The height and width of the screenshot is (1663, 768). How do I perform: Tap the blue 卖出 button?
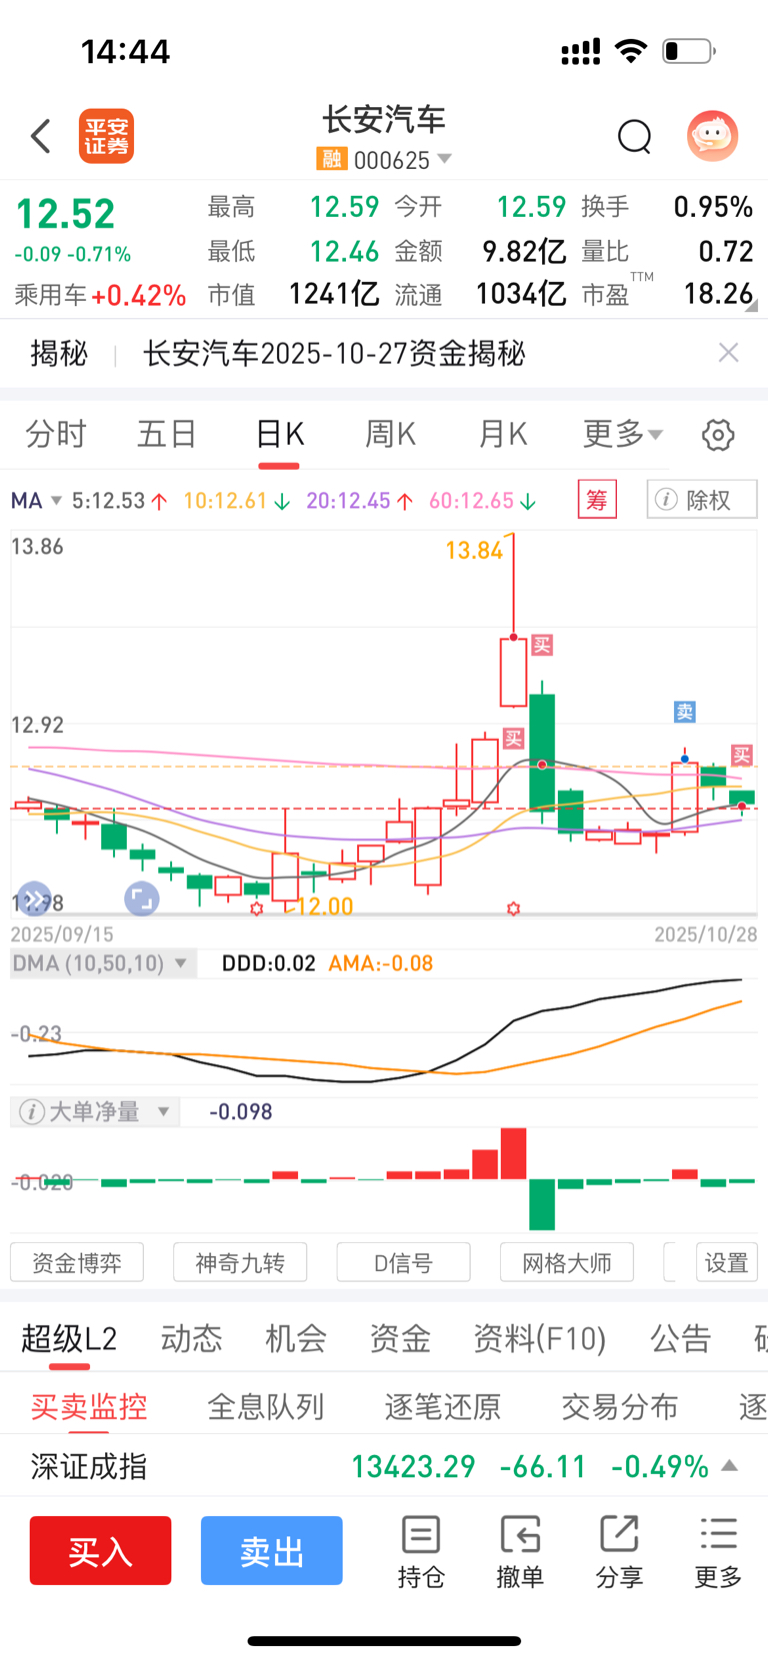(x=272, y=1550)
